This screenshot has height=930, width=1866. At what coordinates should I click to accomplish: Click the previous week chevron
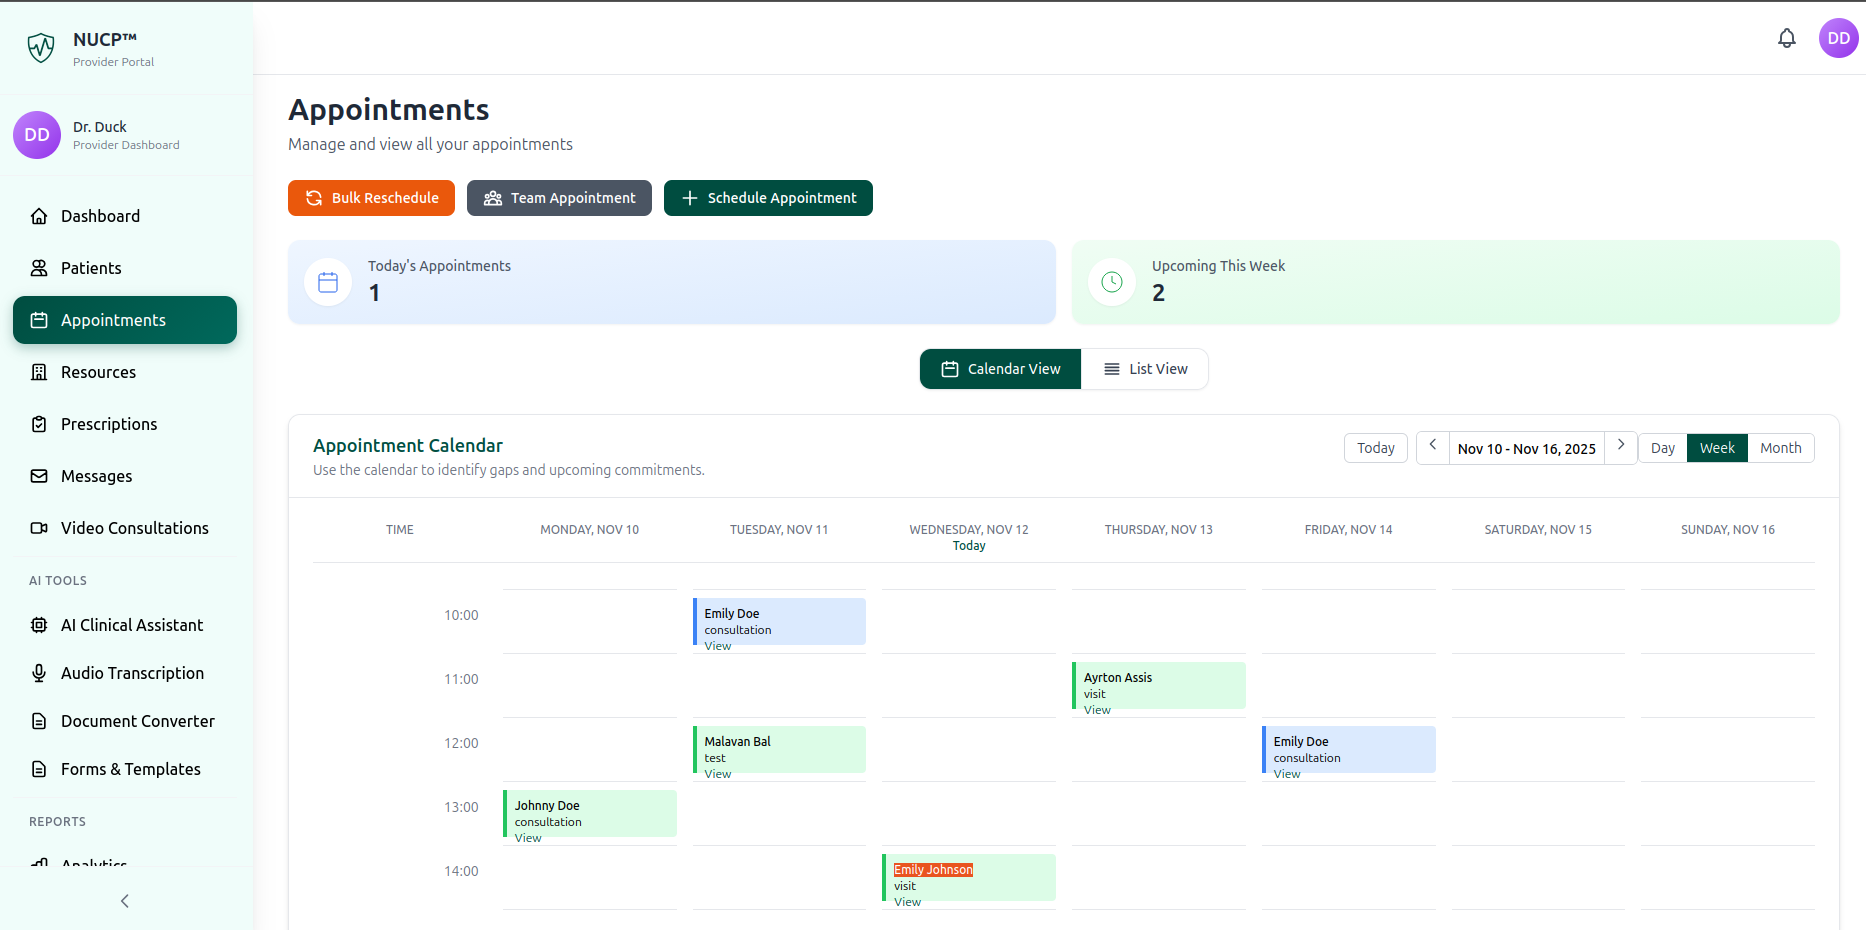point(1432,447)
